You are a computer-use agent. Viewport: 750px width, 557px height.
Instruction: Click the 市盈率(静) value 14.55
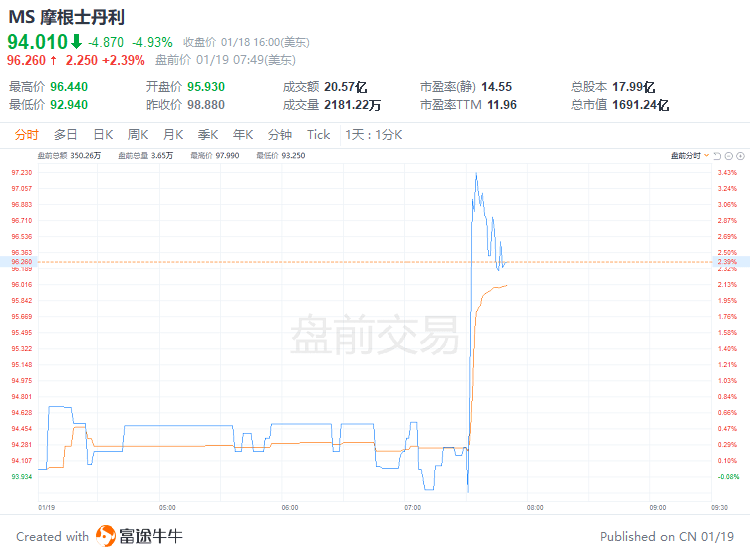coord(496,87)
